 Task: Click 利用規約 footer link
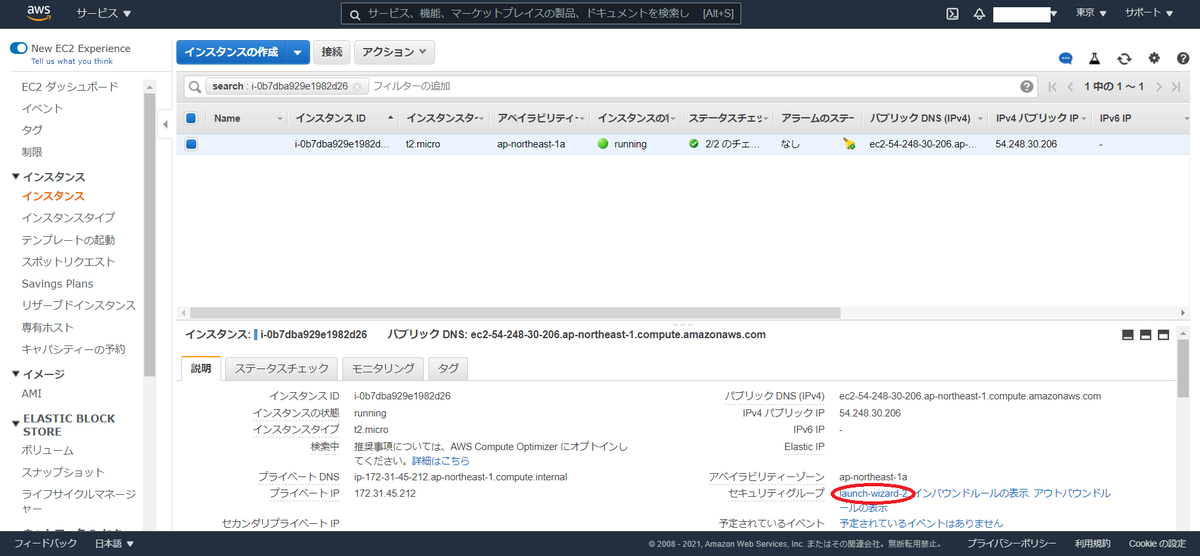1092,544
